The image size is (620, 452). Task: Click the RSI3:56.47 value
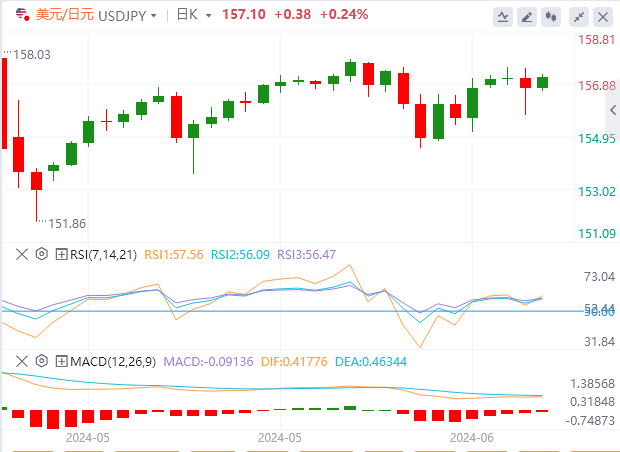[306, 255]
